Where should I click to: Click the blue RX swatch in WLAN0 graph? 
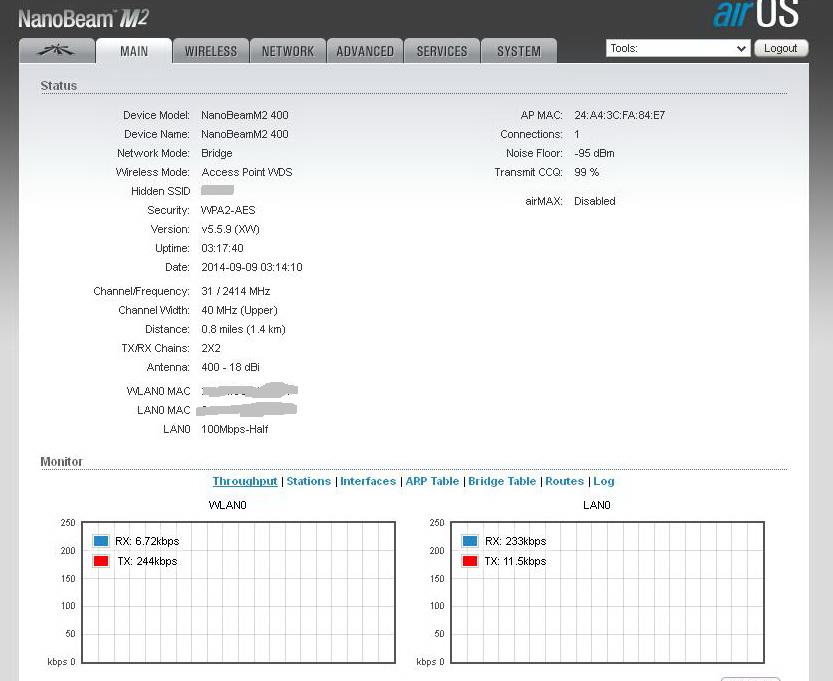tap(101, 541)
